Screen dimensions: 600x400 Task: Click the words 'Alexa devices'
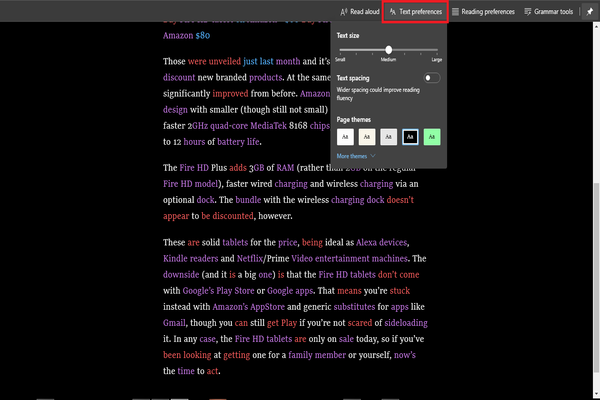[382, 243]
